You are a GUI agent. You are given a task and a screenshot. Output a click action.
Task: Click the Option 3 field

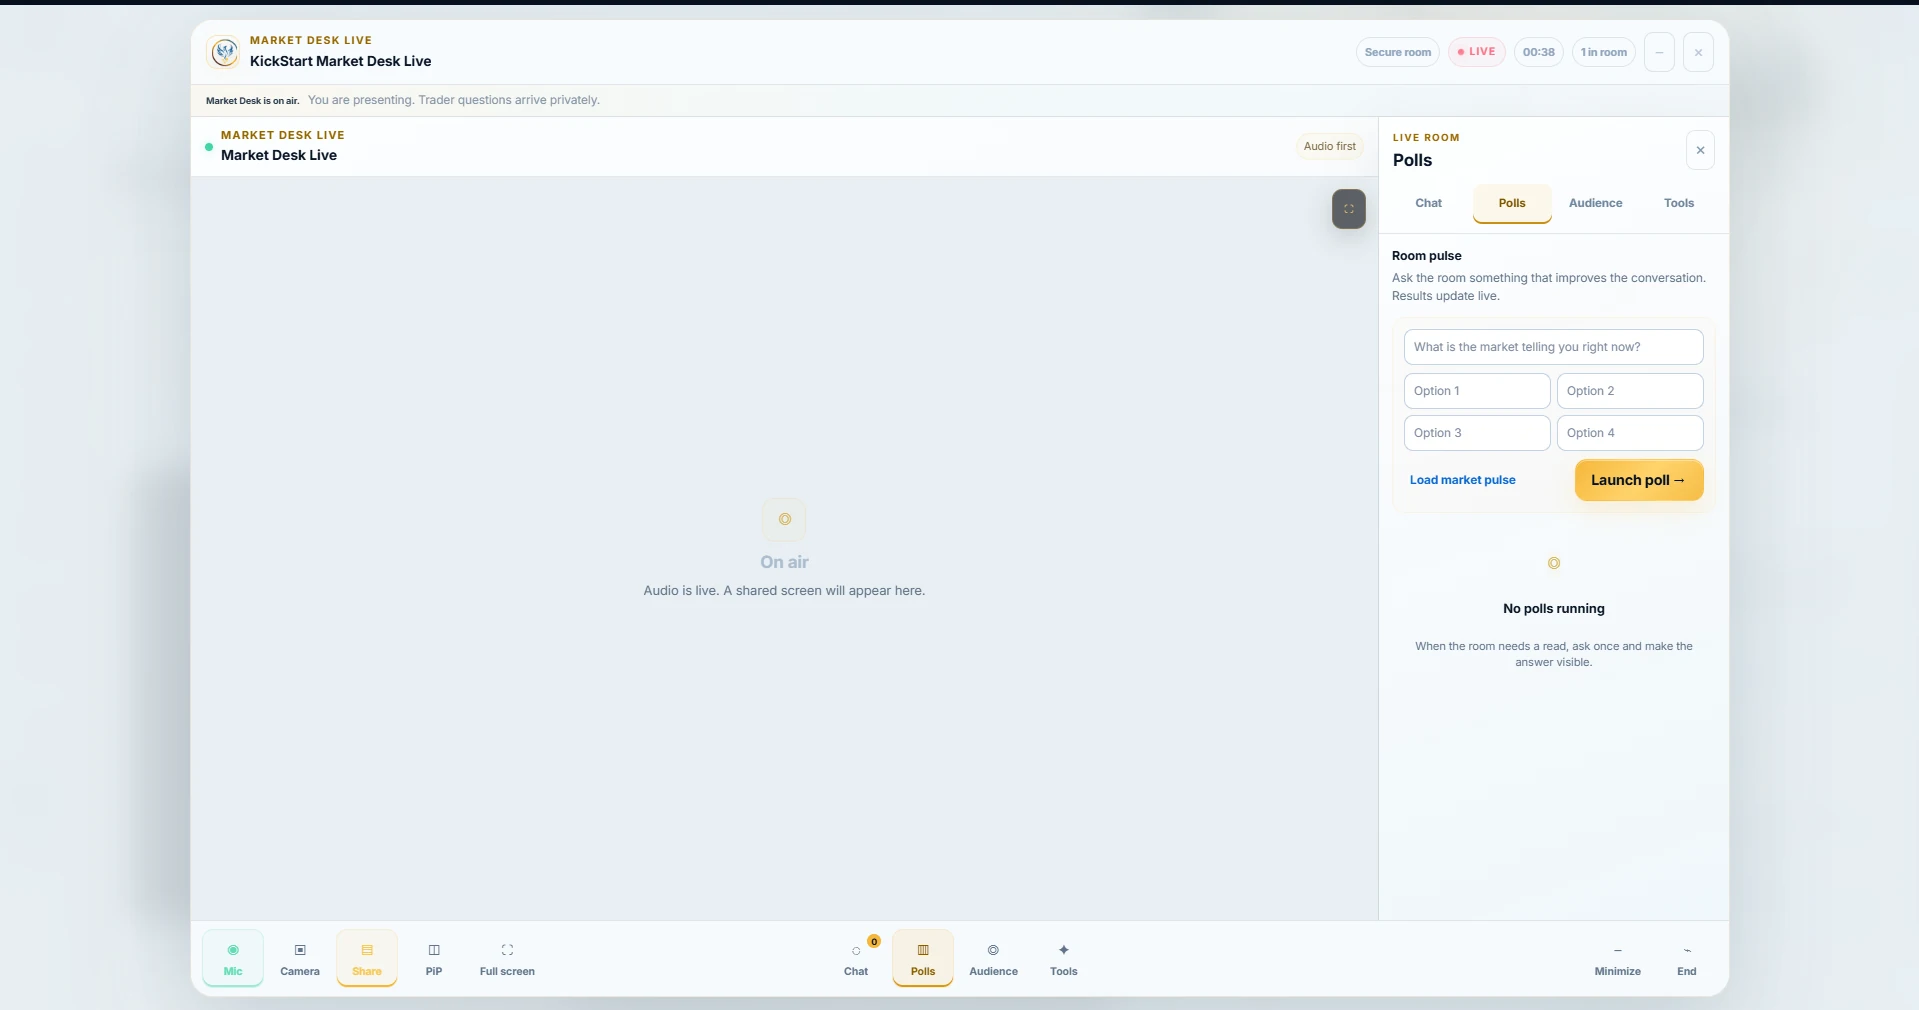pyautogui.click(x=1477, y=433)
